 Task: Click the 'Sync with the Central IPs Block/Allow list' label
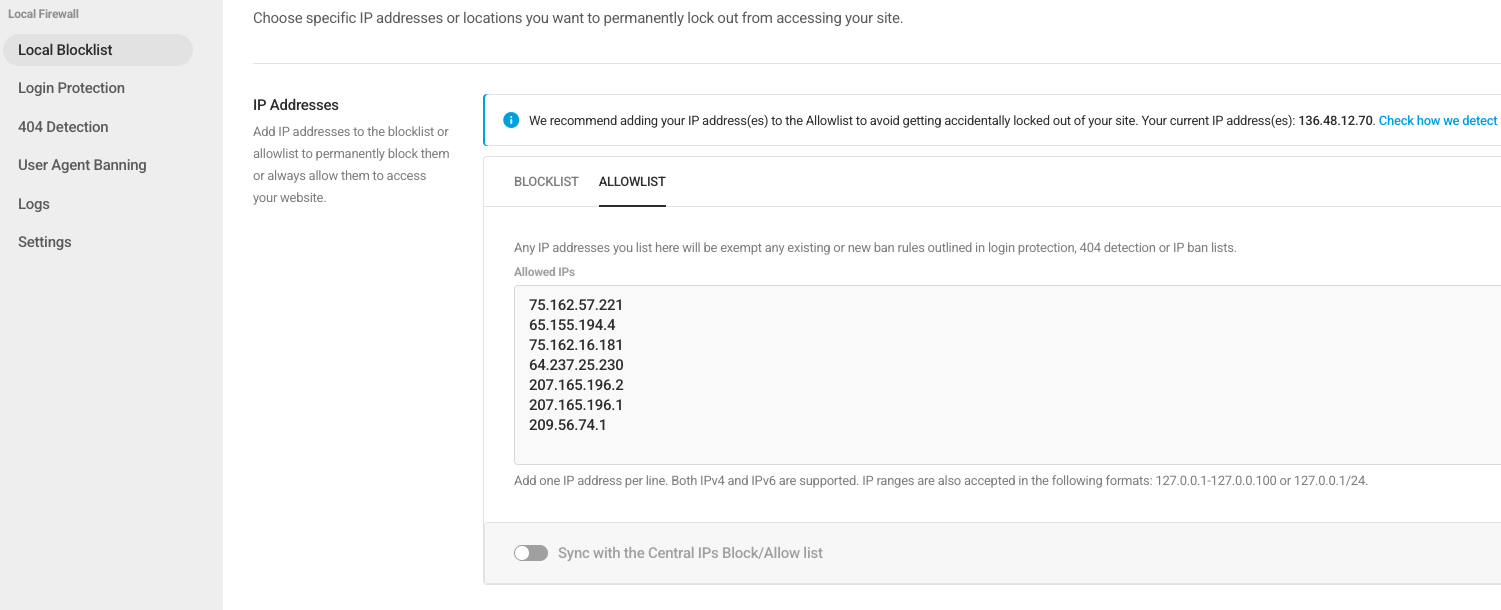[690, 553]
